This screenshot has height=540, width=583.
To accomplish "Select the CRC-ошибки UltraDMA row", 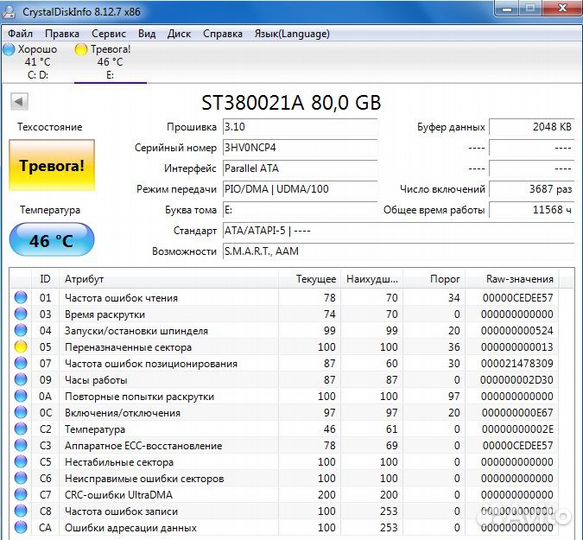I will click(284, 495).
